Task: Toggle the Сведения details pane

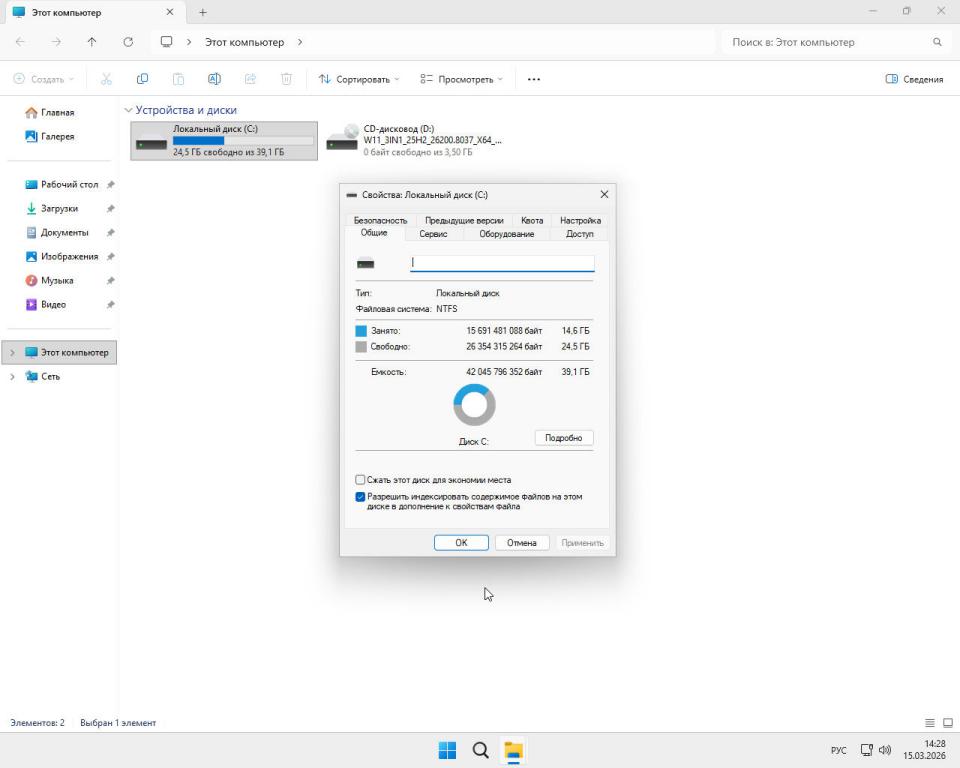Action: [x=914, y=79]
